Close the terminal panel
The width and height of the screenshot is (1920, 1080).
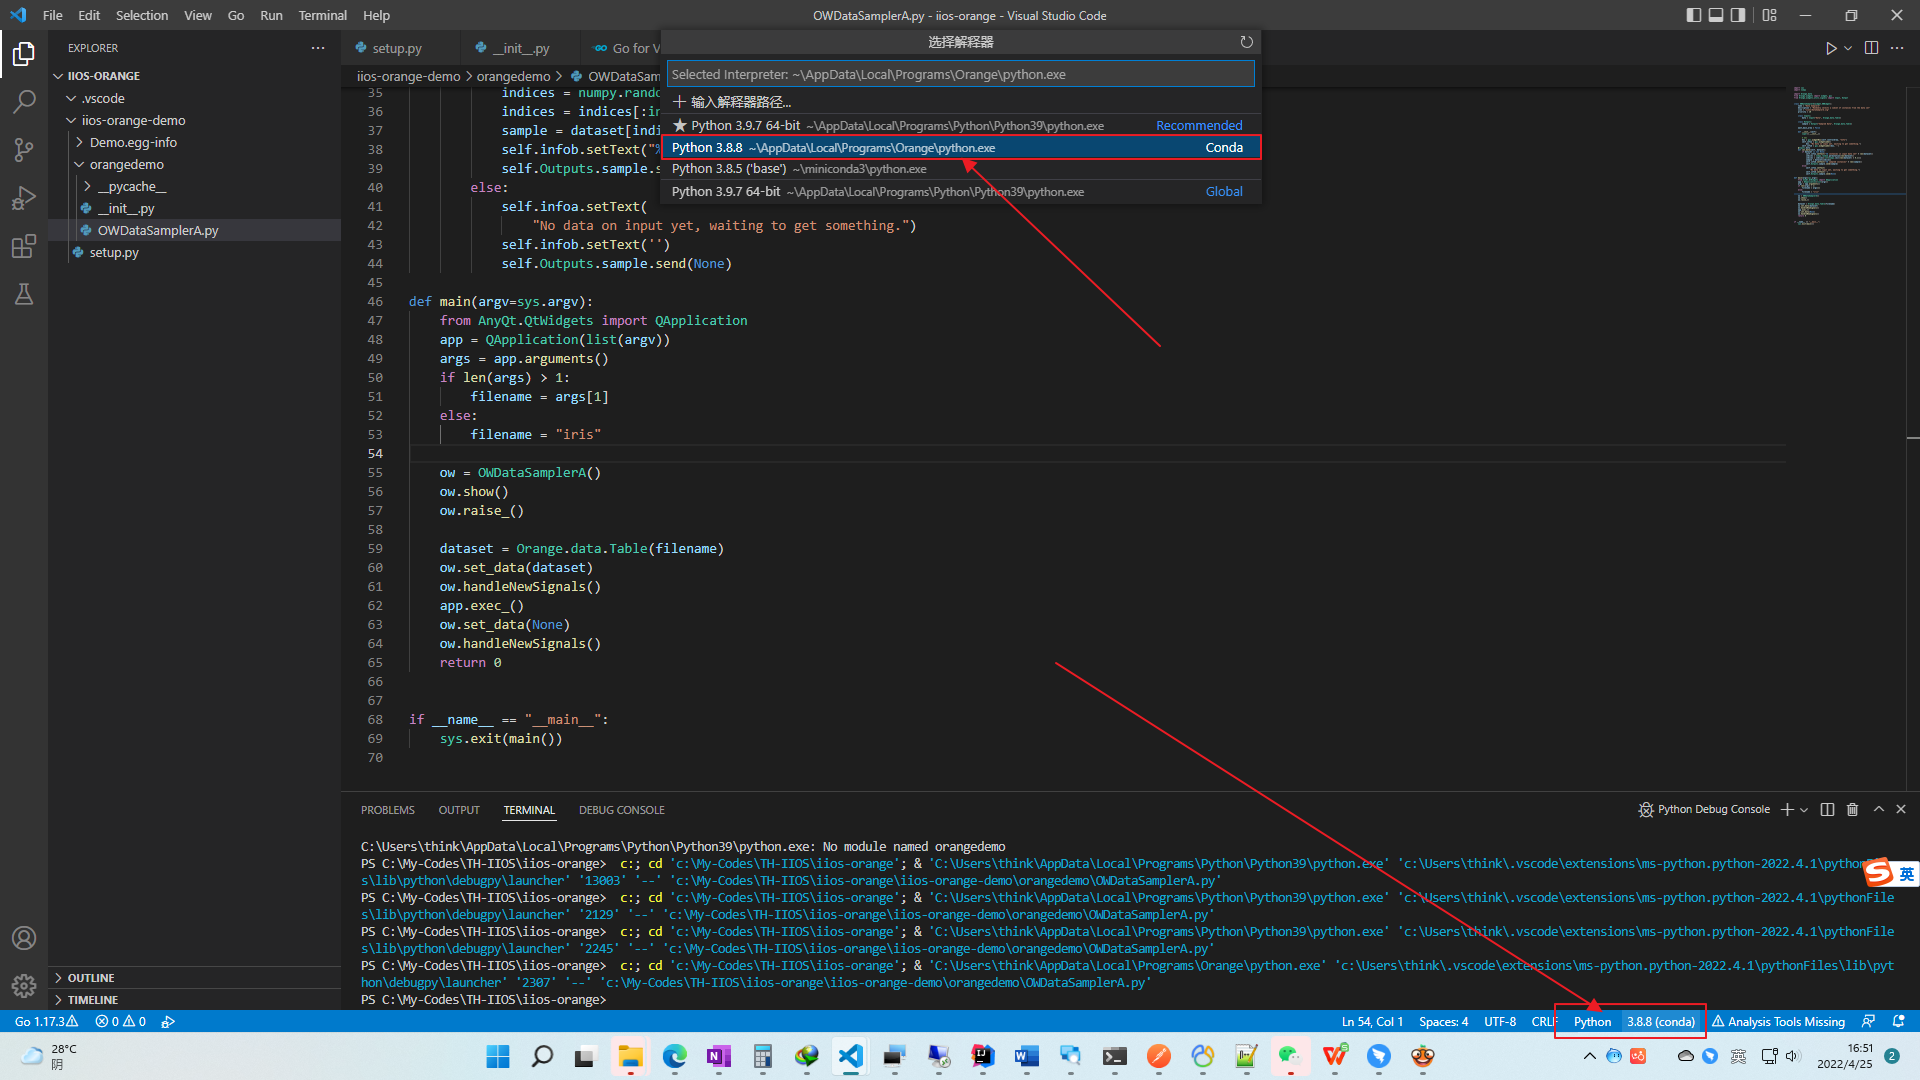tap(1901, 810)
